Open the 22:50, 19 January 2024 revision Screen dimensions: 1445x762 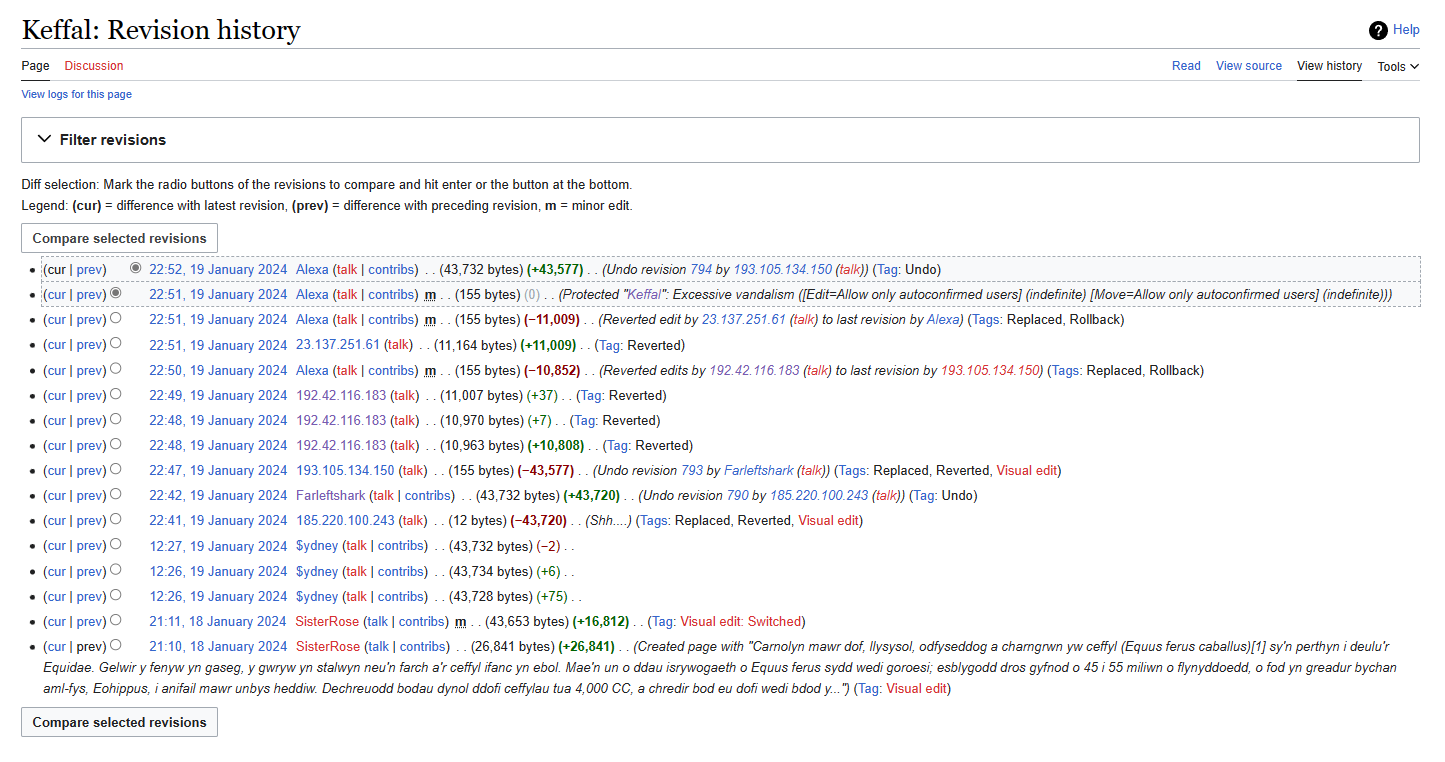pyautogui.click(x=218, y=371)
